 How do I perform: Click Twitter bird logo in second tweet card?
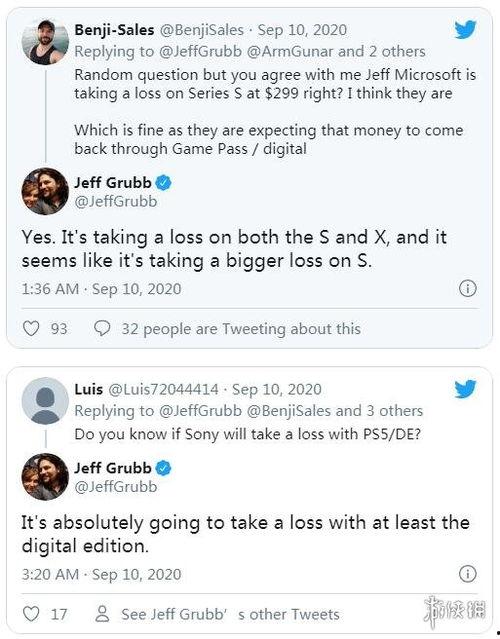tap(465, 389)
